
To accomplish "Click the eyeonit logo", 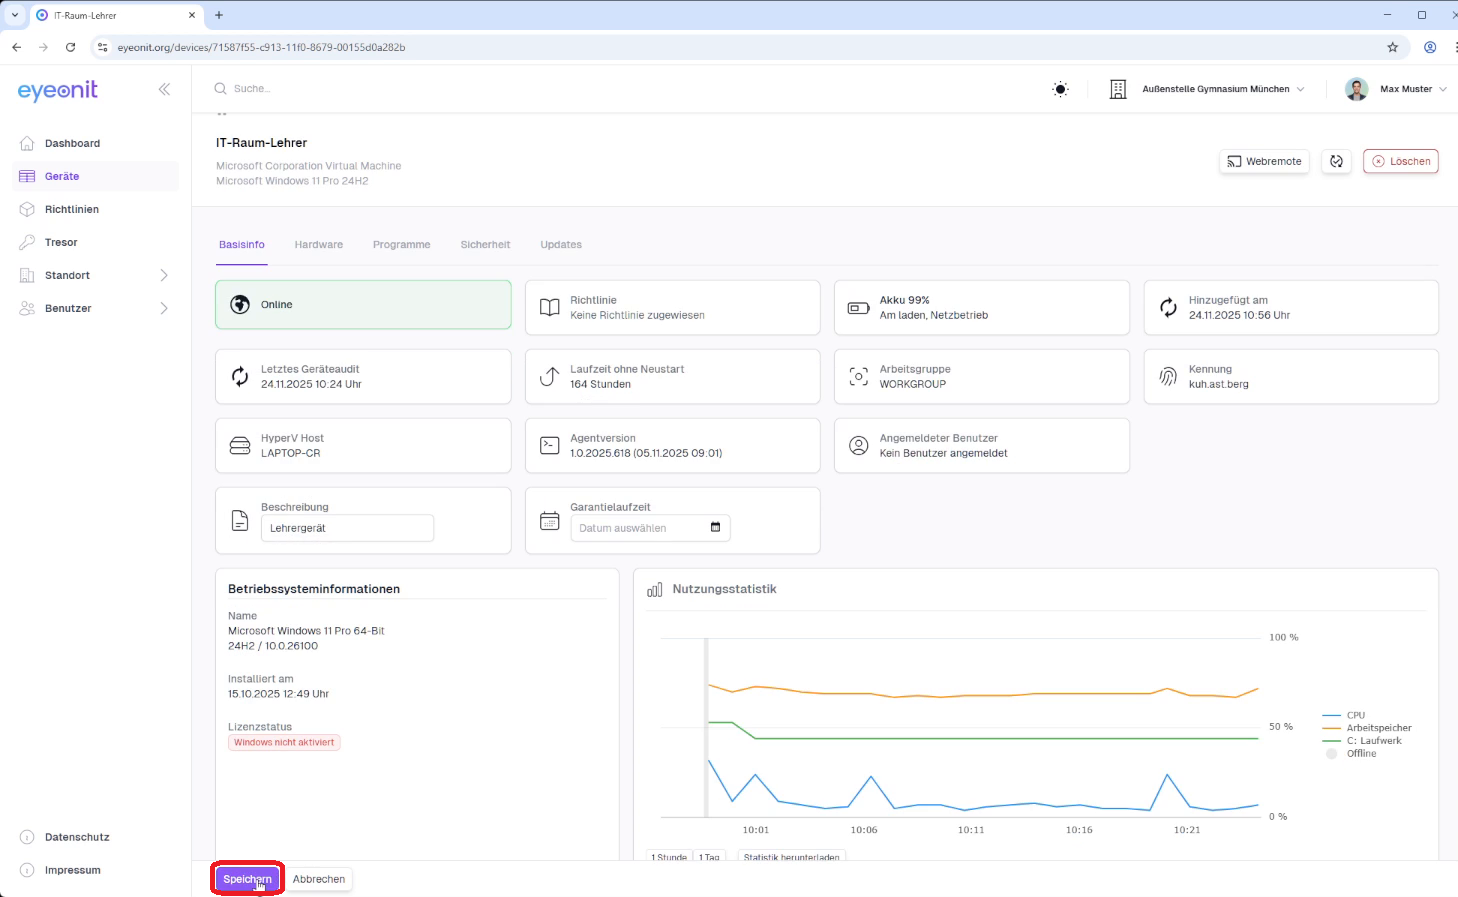I will [58, 90].
